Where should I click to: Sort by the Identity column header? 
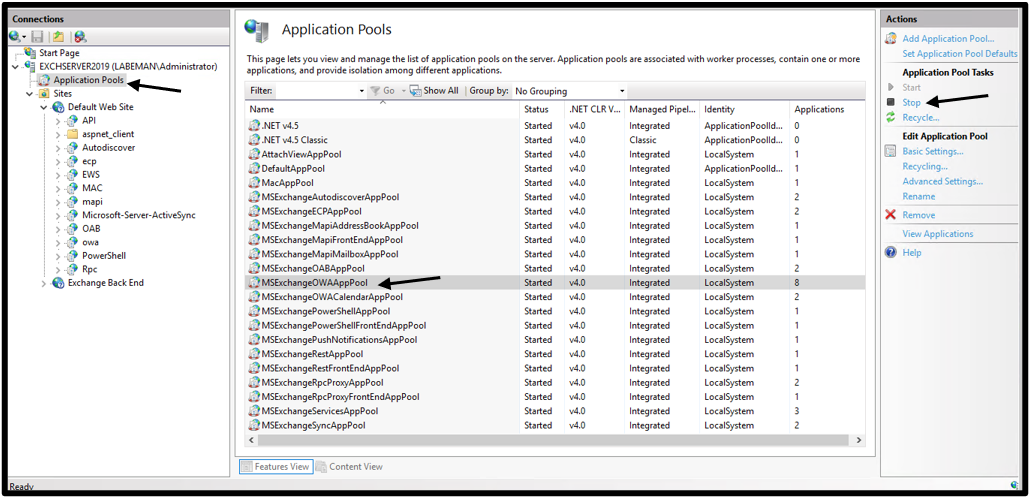pos(744,109)
